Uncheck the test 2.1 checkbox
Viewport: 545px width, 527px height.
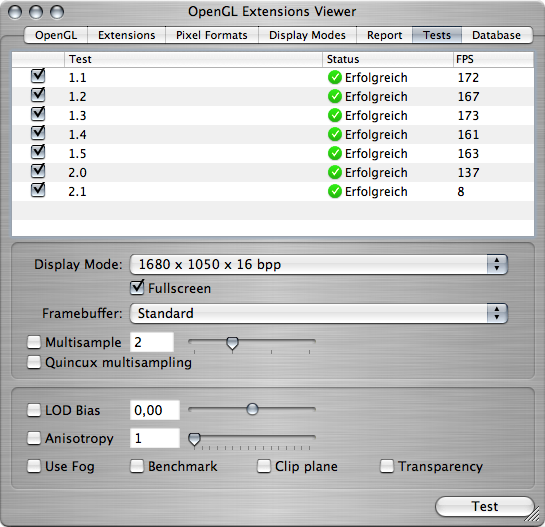pos(38,189)
